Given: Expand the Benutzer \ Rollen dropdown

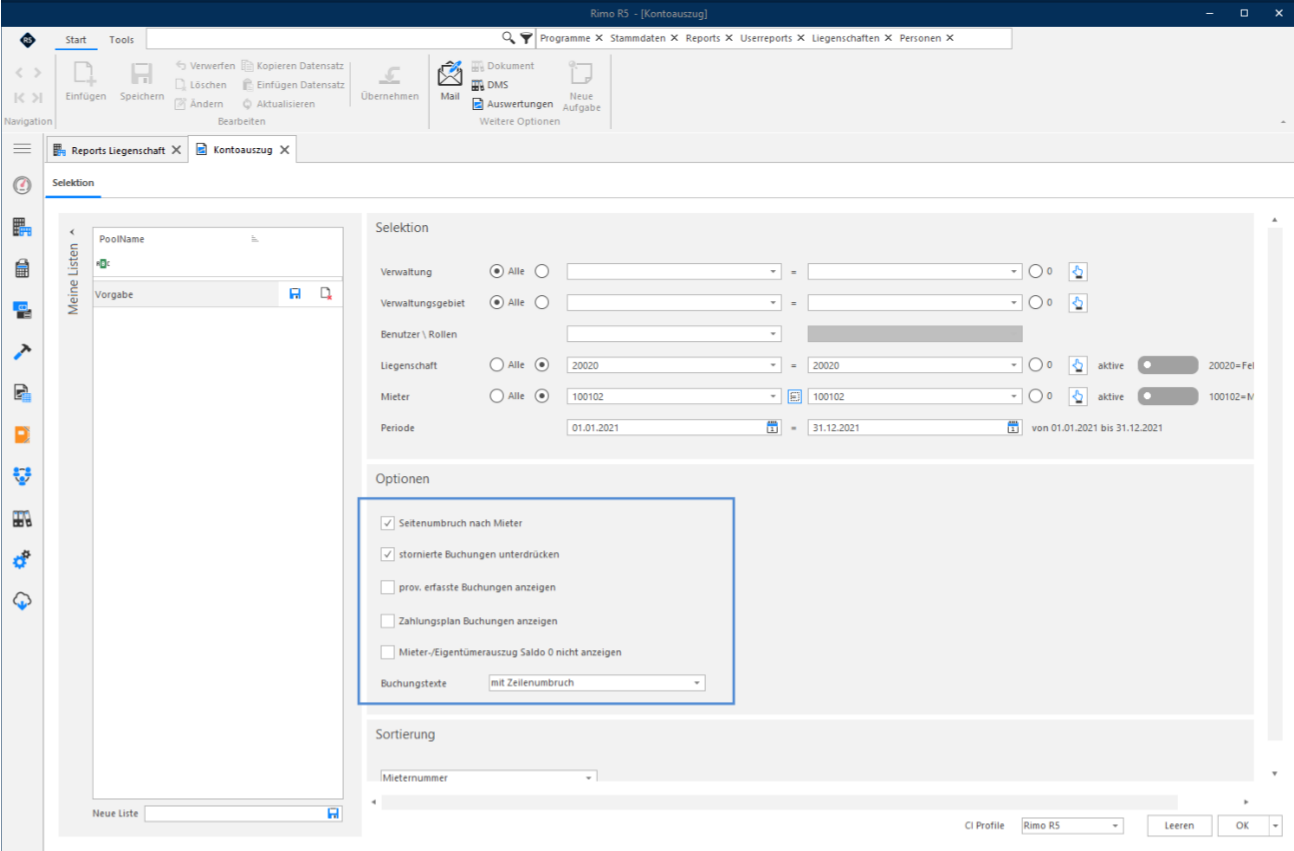Looking at the screenshot, I should point(674,334).
